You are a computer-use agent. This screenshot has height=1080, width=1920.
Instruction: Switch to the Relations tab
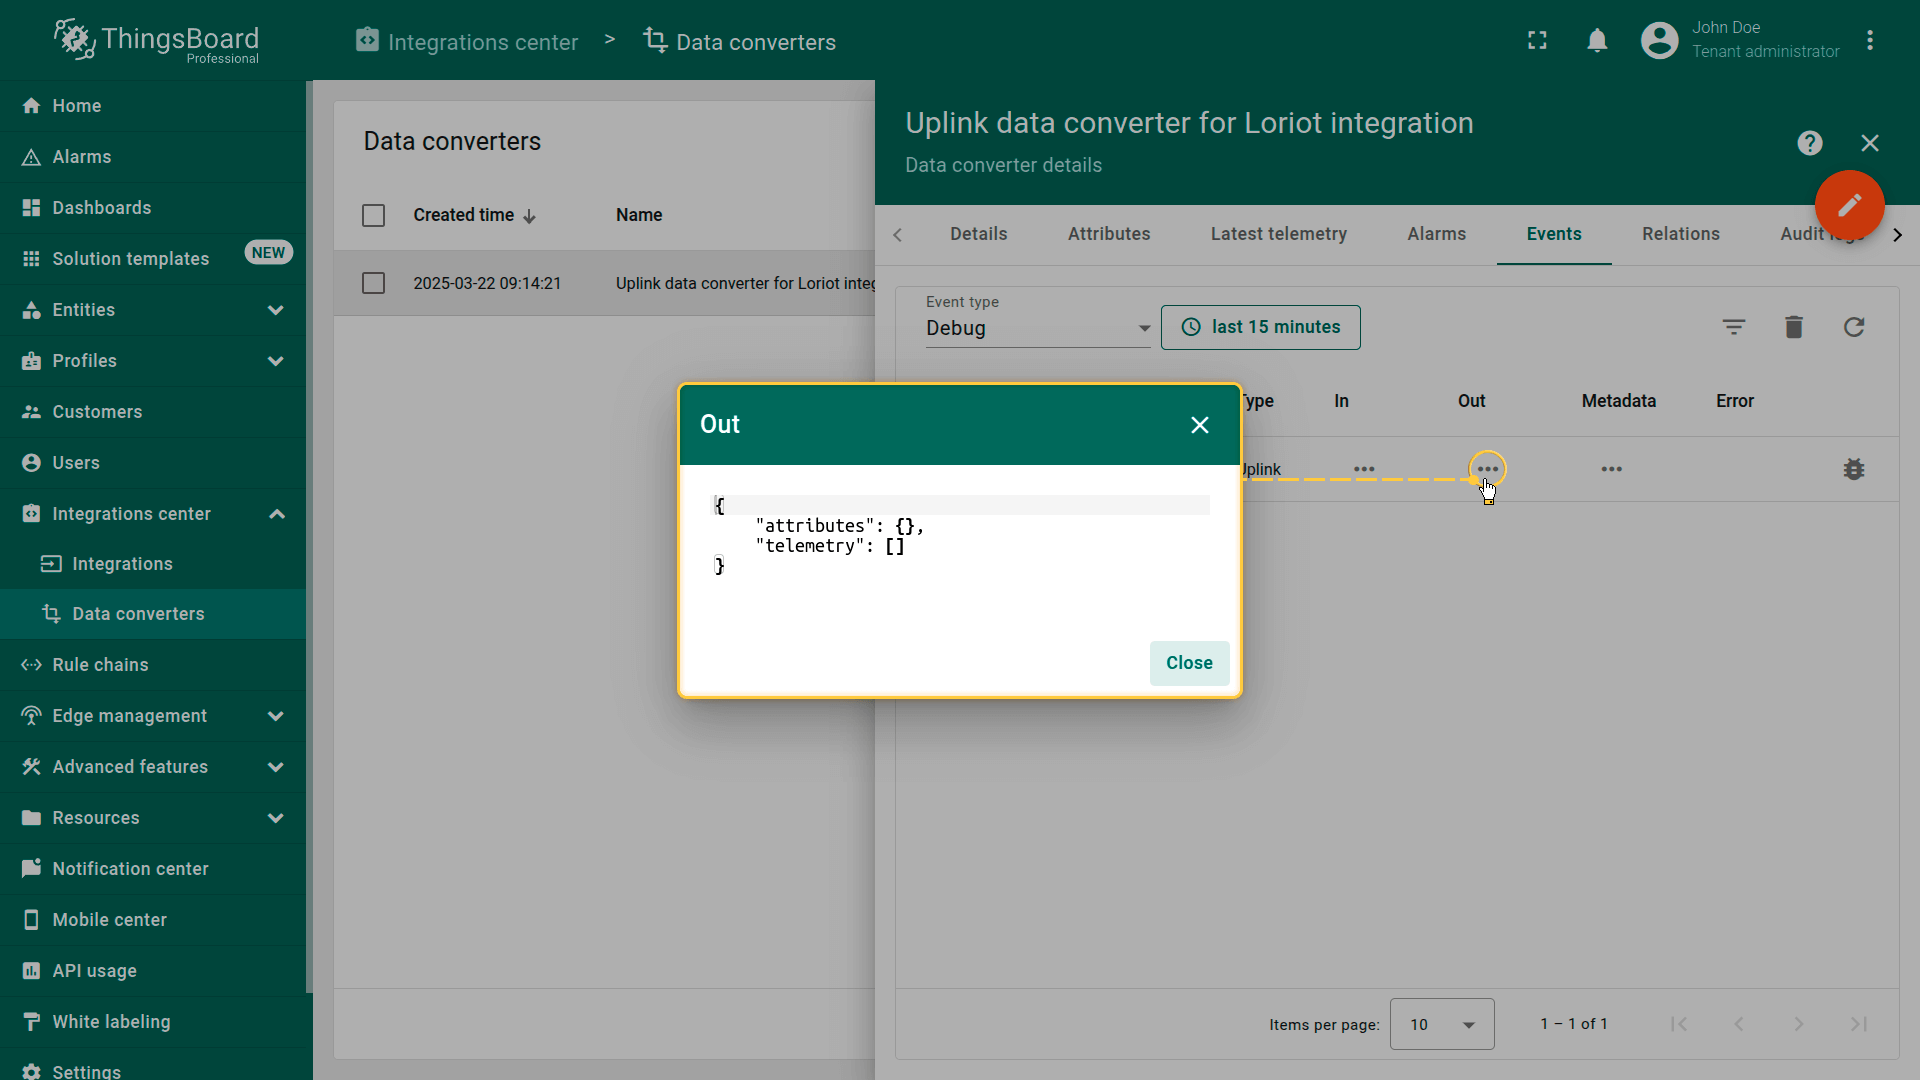(x=1680, y=234)
